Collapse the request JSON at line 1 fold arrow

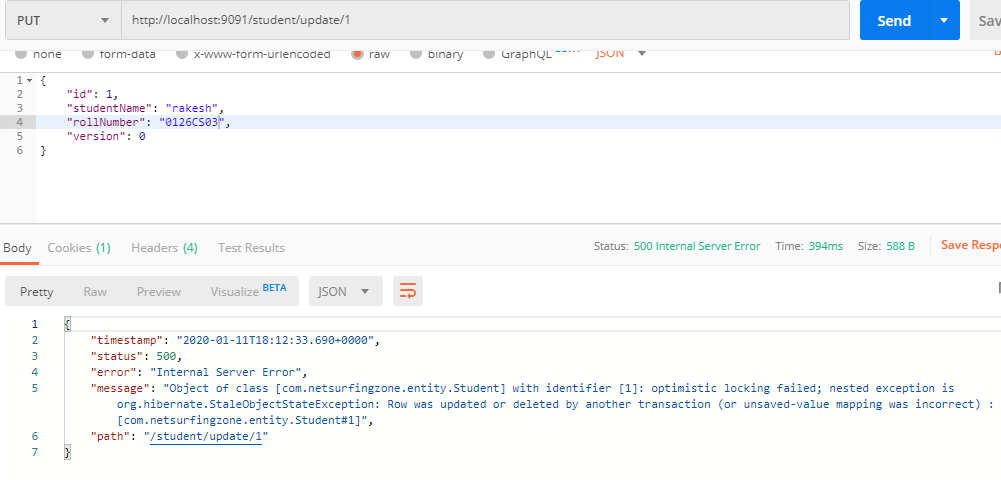coord(29,79)
